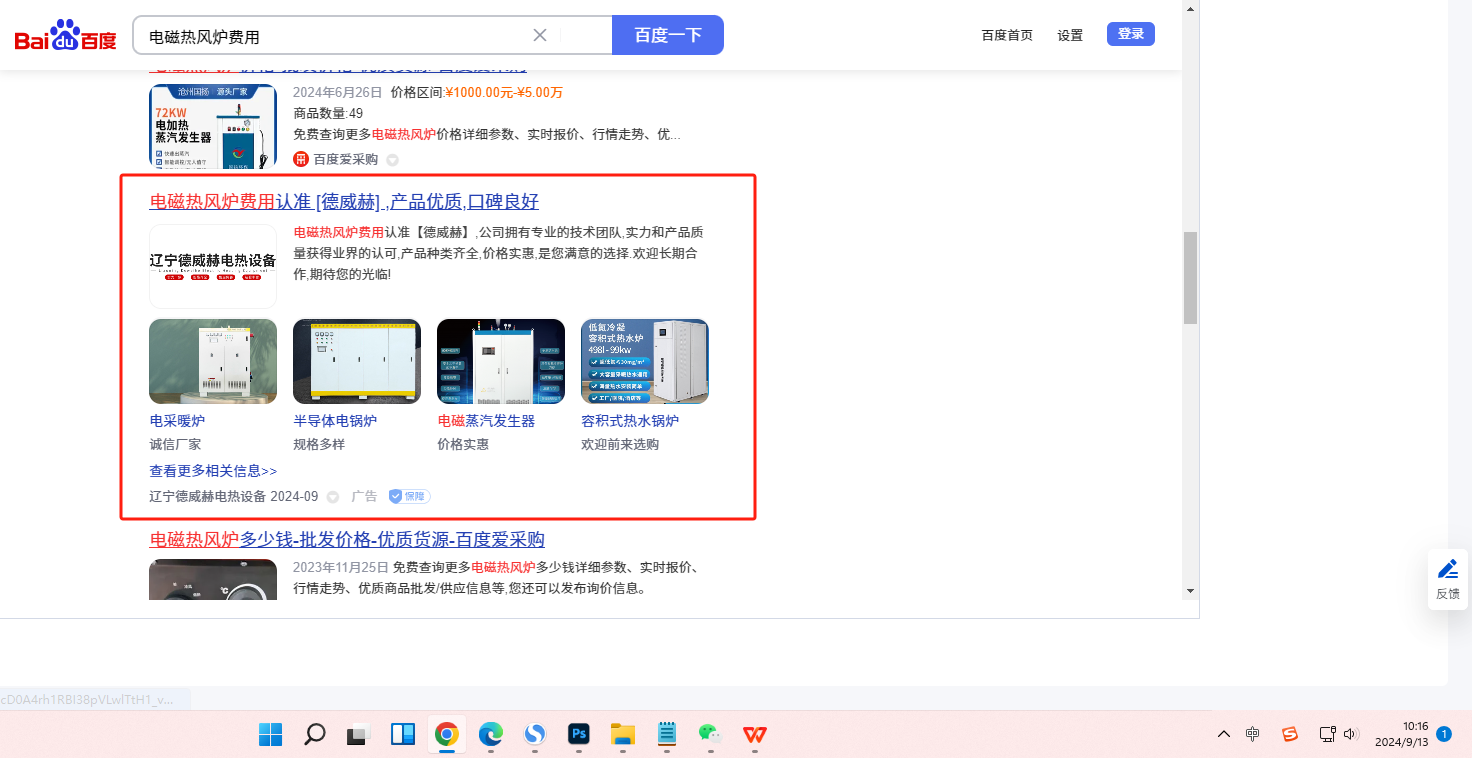This screenshot has height=758, width=1472.
Task: Expand the dropdown arrow beside 百度爱采购
Action: click(x=392, y=160)
